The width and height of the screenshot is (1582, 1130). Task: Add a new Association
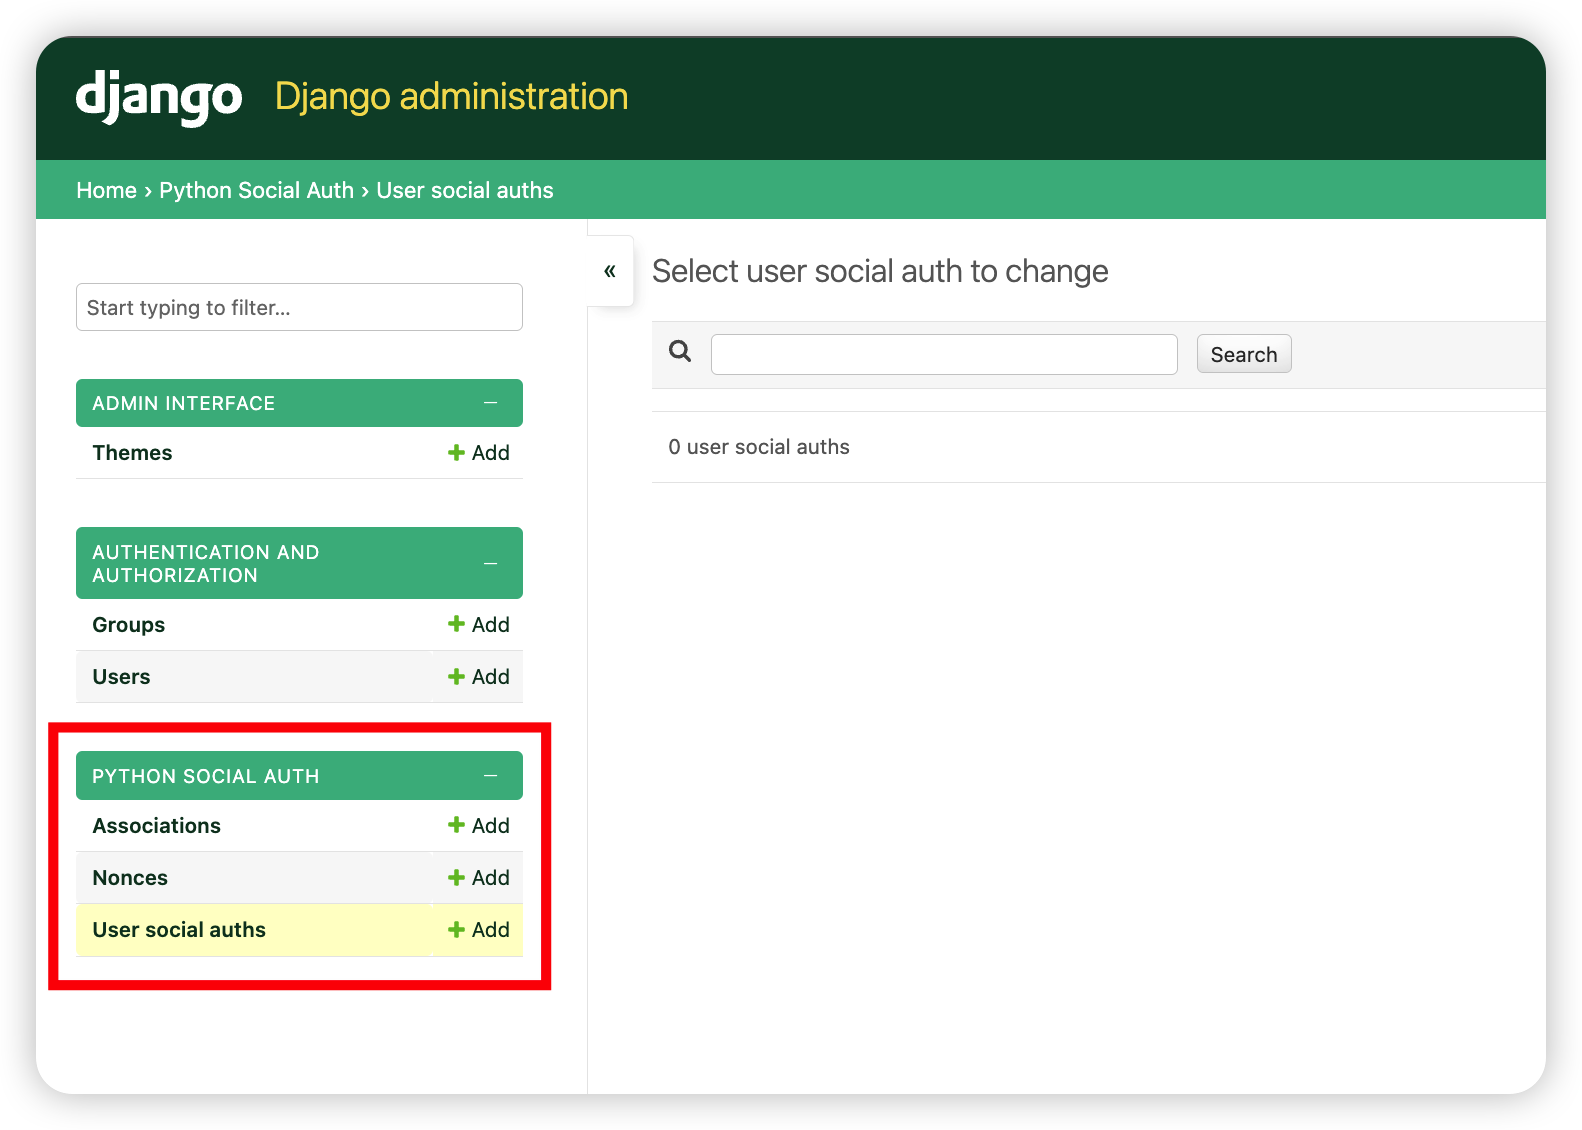478,826
